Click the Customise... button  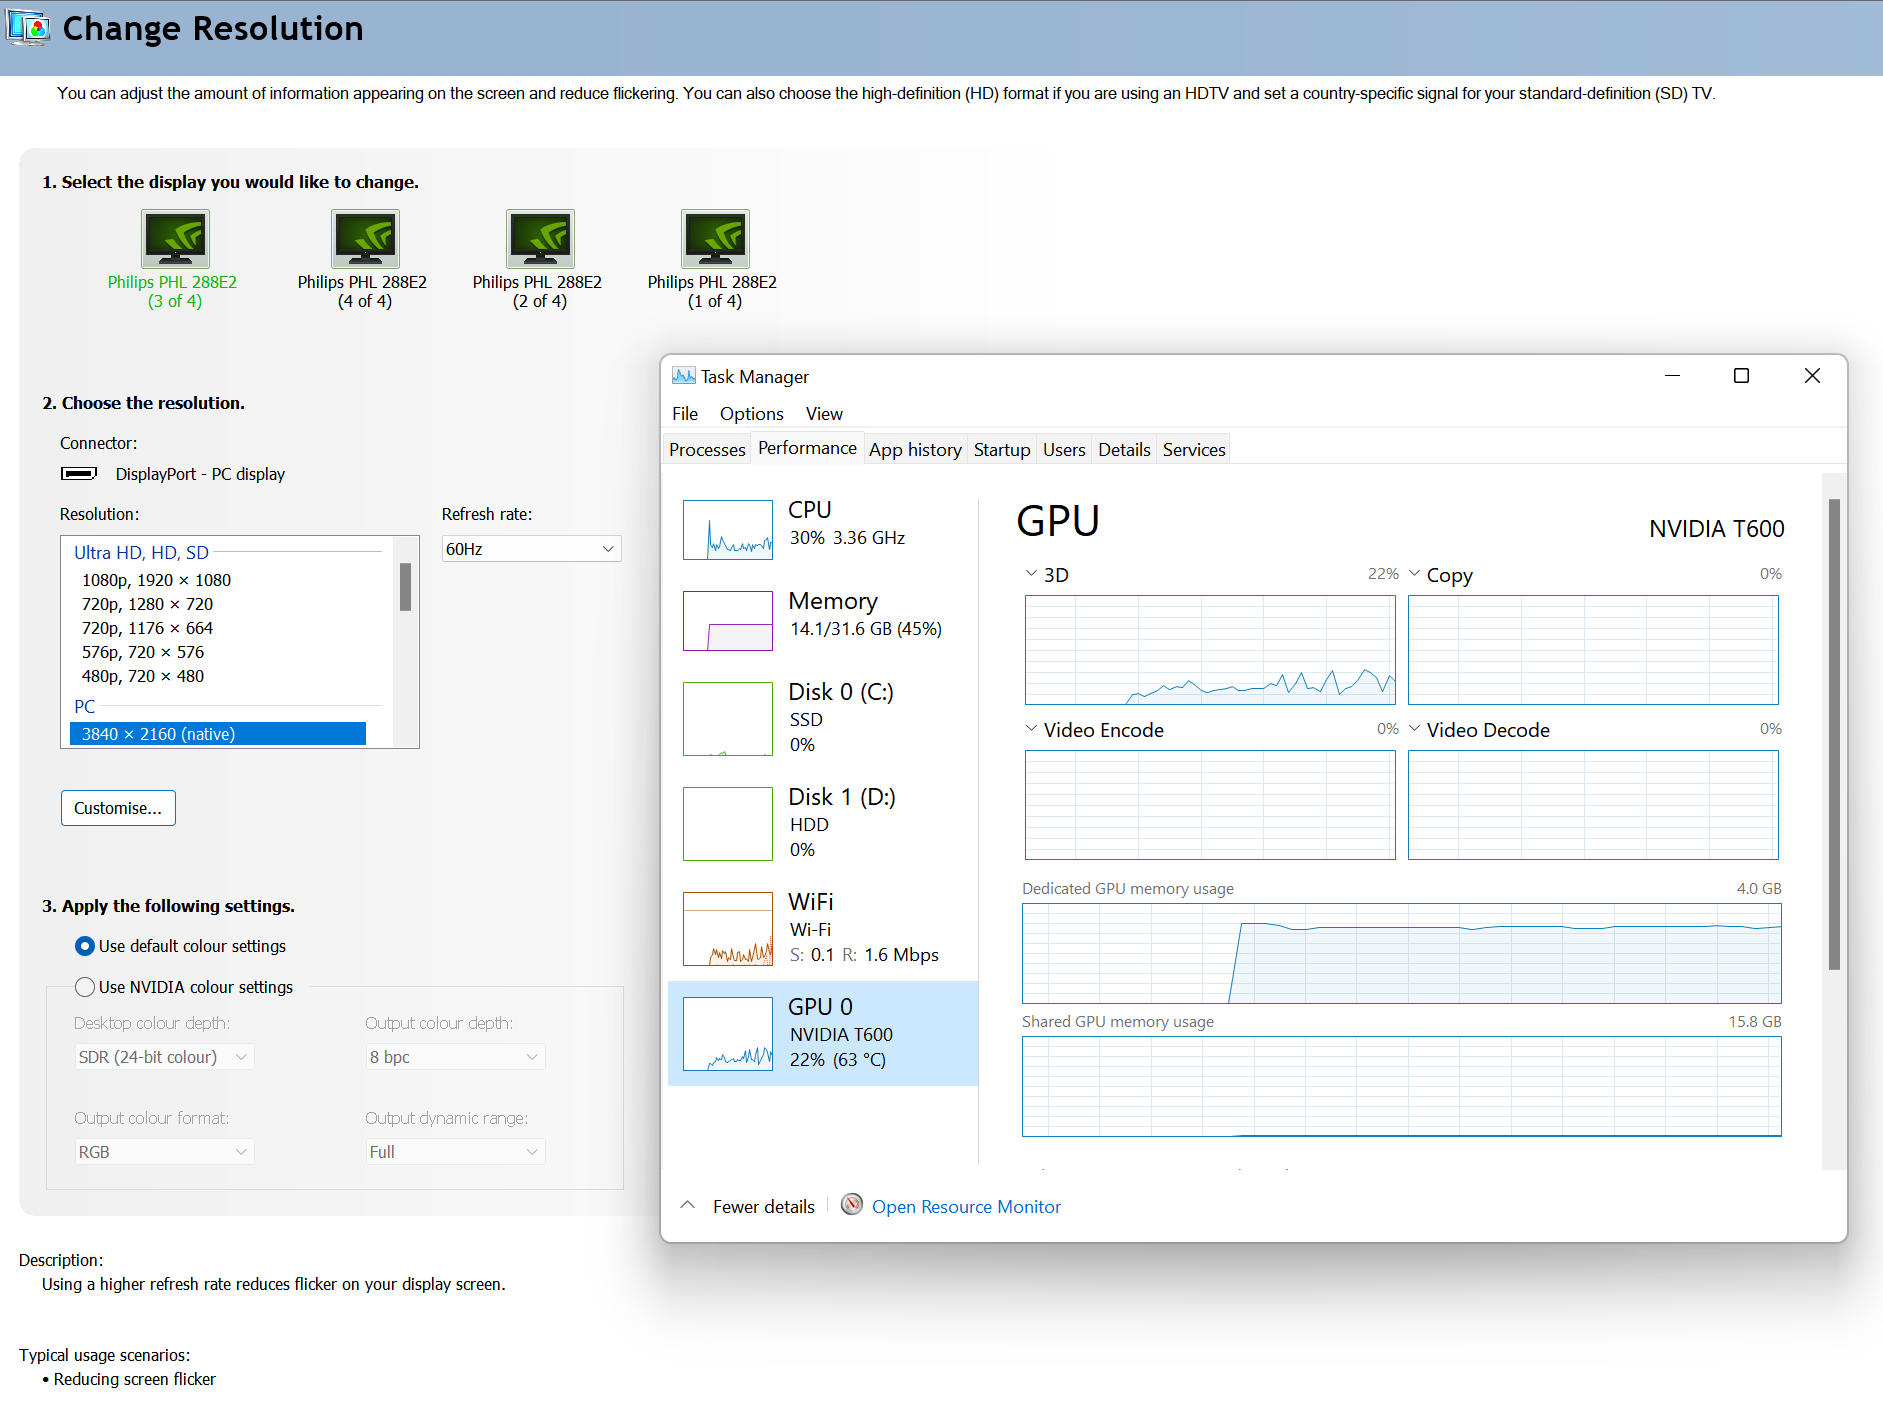118,808
